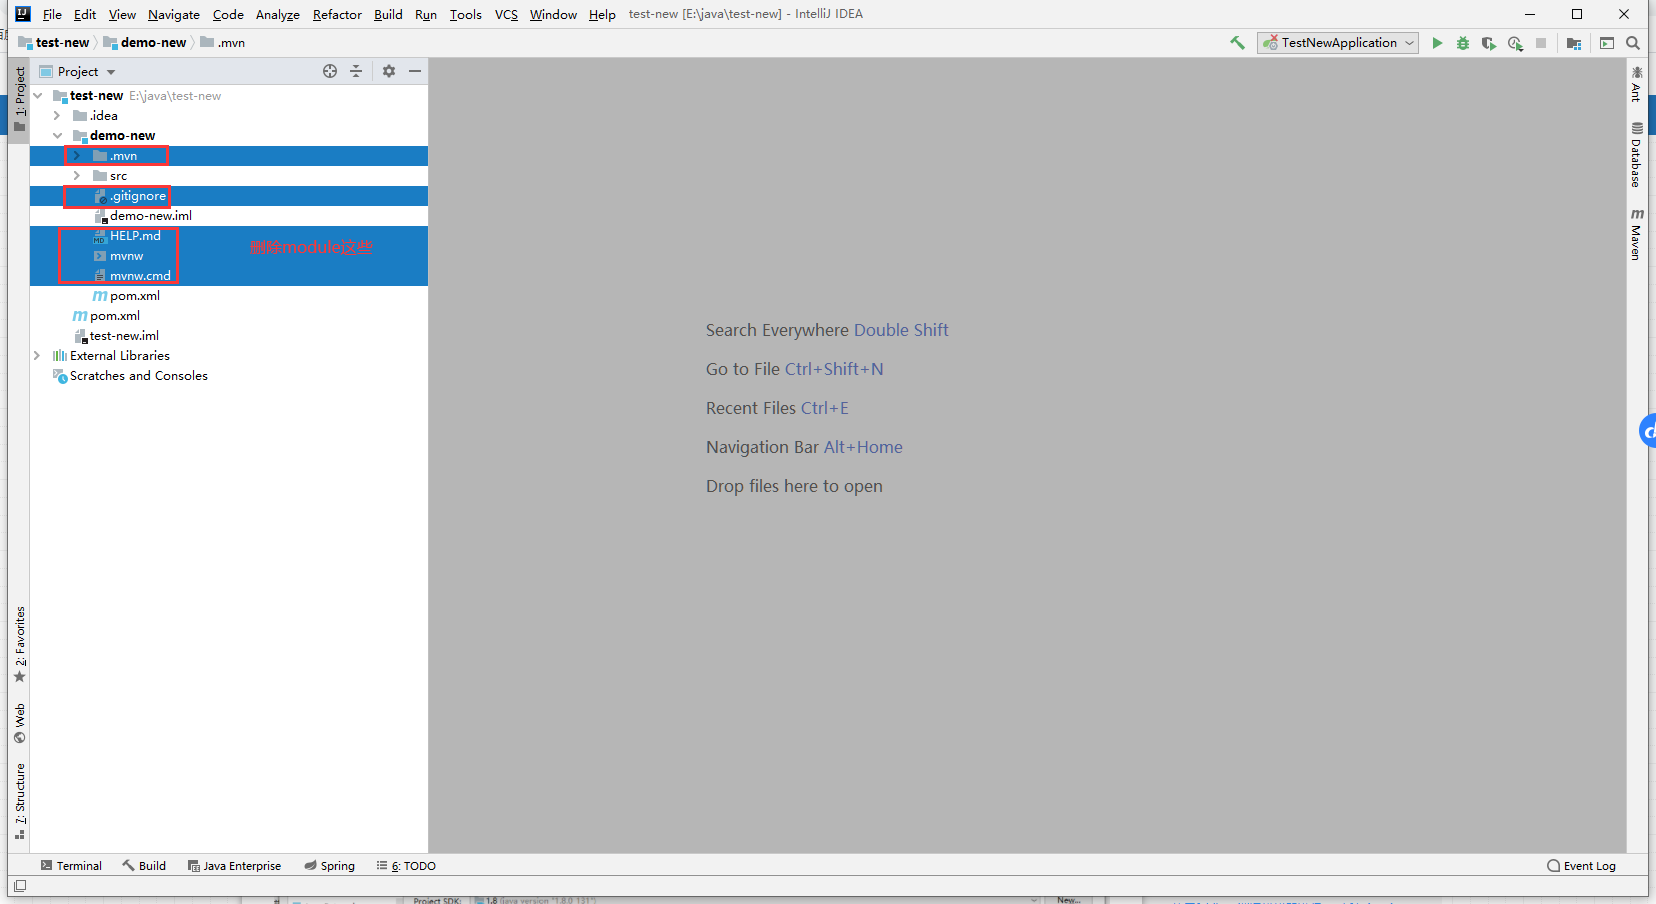Collapse the test-new root node
Screen dimensions: 1656x904
38,96
